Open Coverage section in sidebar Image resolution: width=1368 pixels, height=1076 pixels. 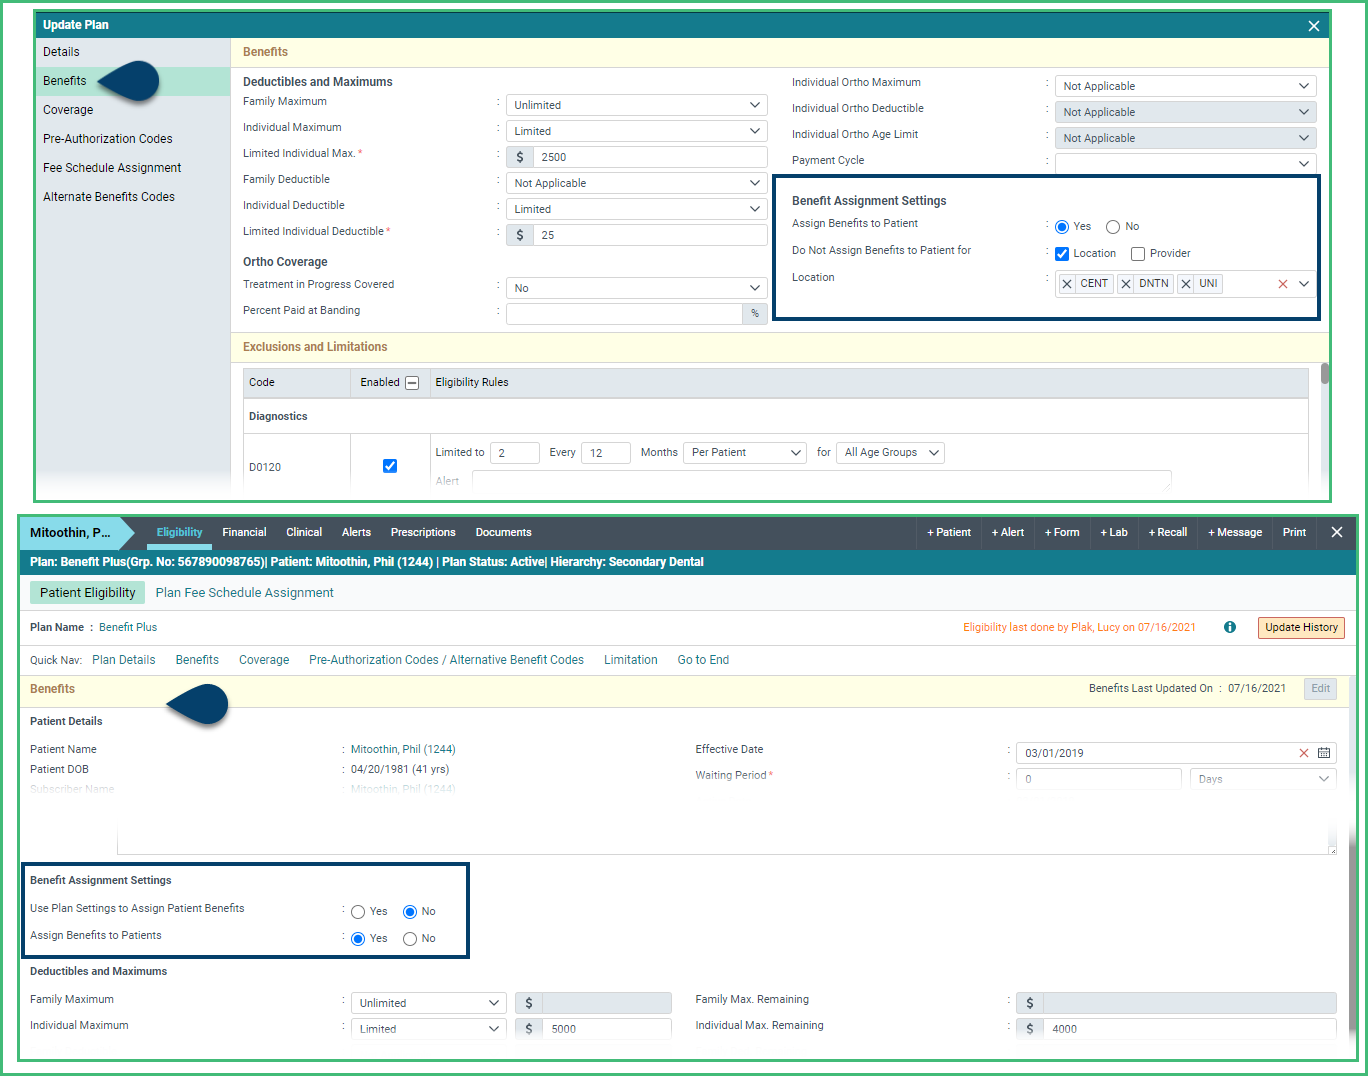coord(133,110)
